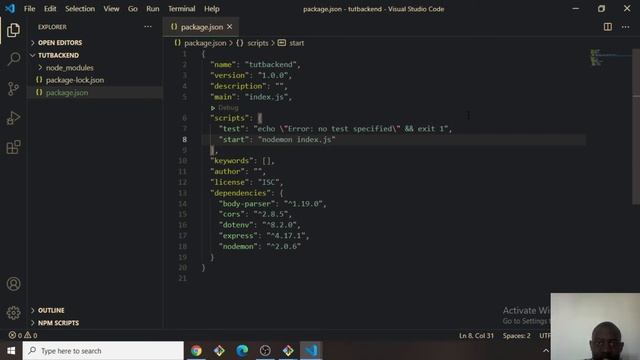Screen dimensions: 640x360
Task: Click the "nodemon" dependency line
Action: coord(260,247)
